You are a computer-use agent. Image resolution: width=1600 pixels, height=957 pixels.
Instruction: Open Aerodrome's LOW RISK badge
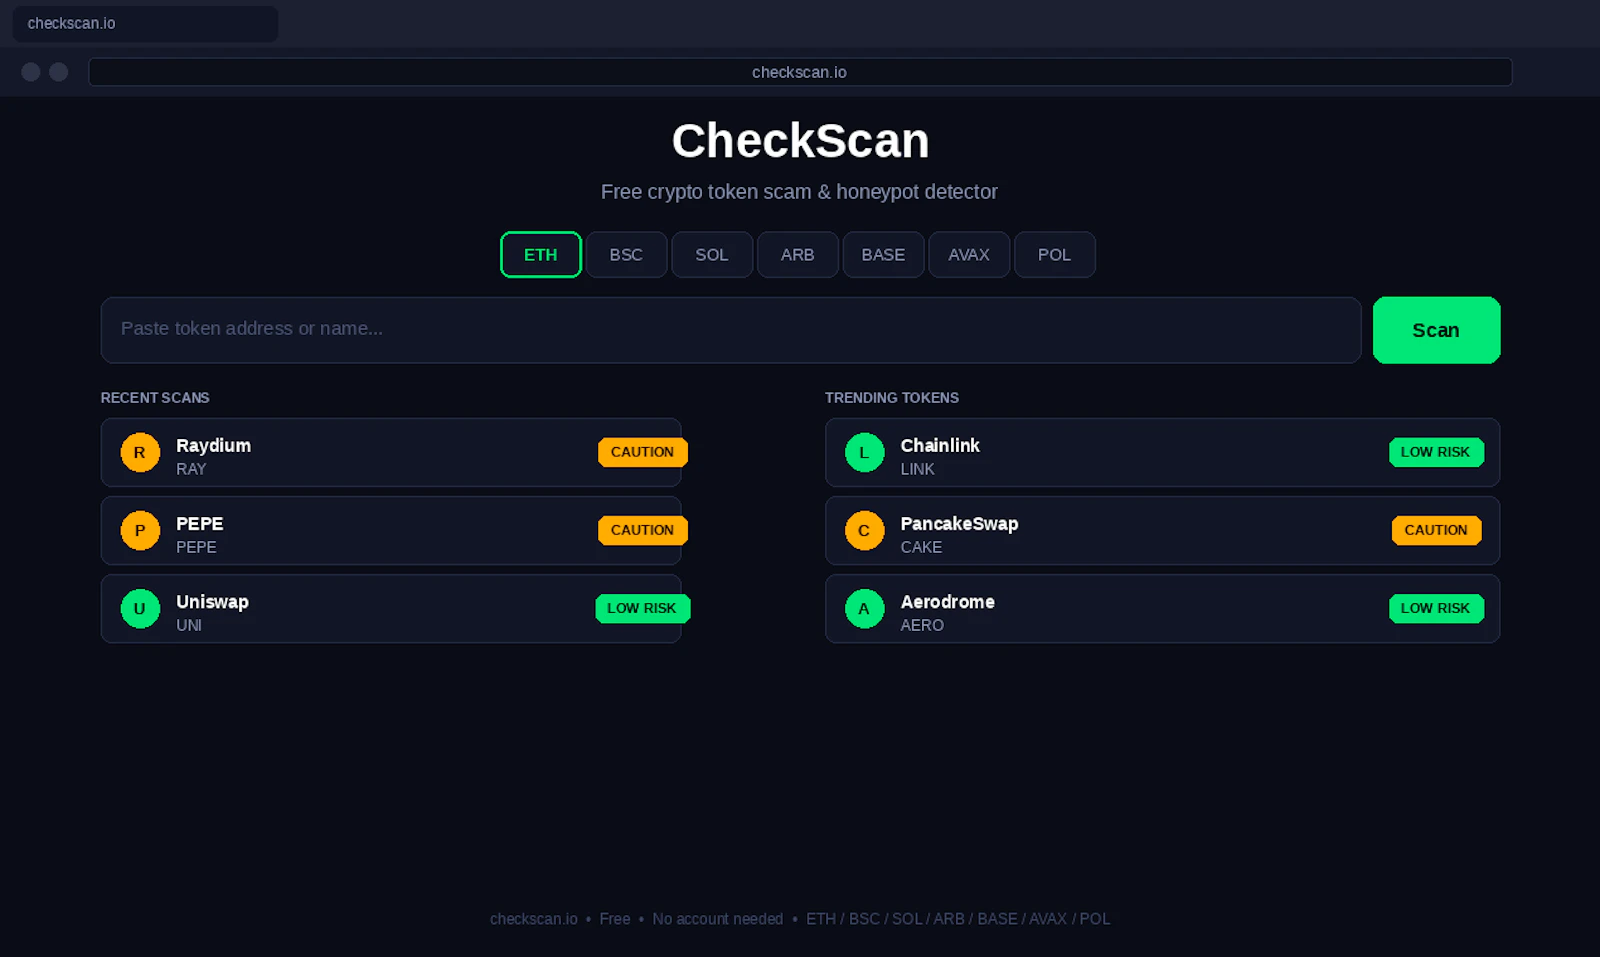1436,608
